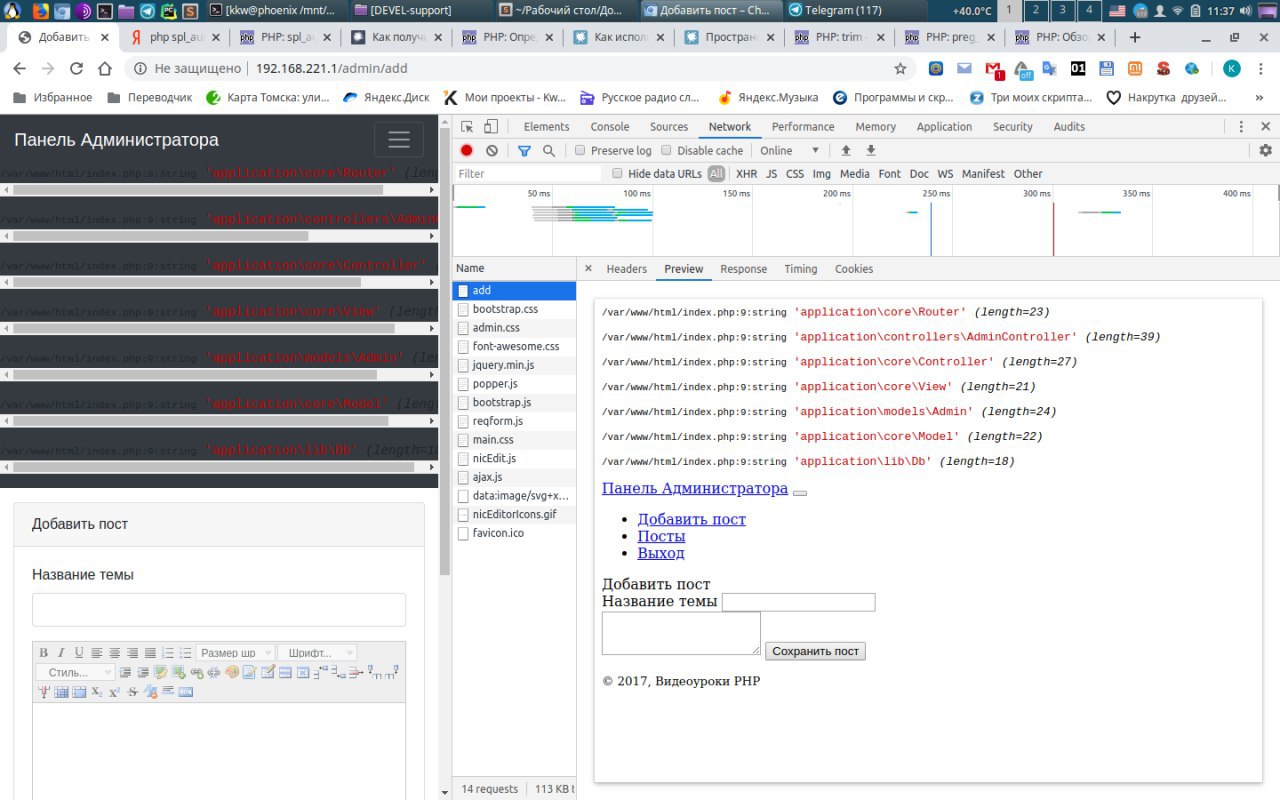Click the import HAR upload arrow
Viewport: 1280px width, 800px height.
[846, 150]
